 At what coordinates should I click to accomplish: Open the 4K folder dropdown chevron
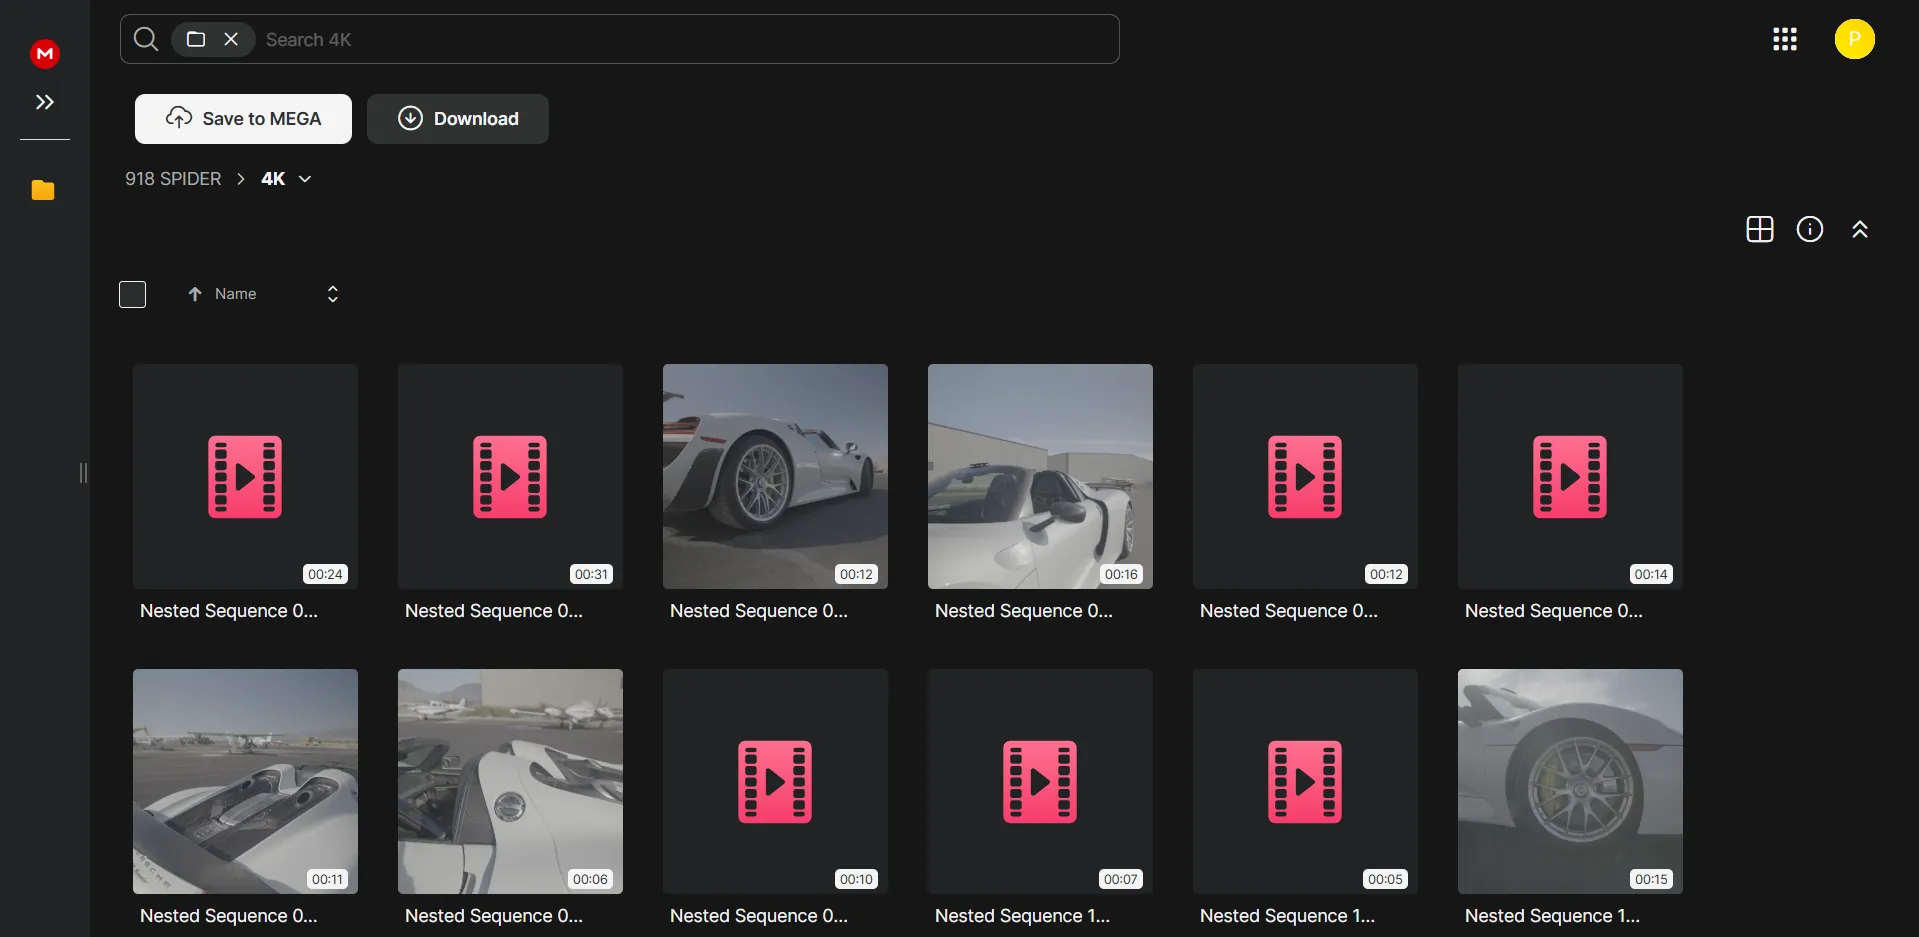click(x=305, y=179)
